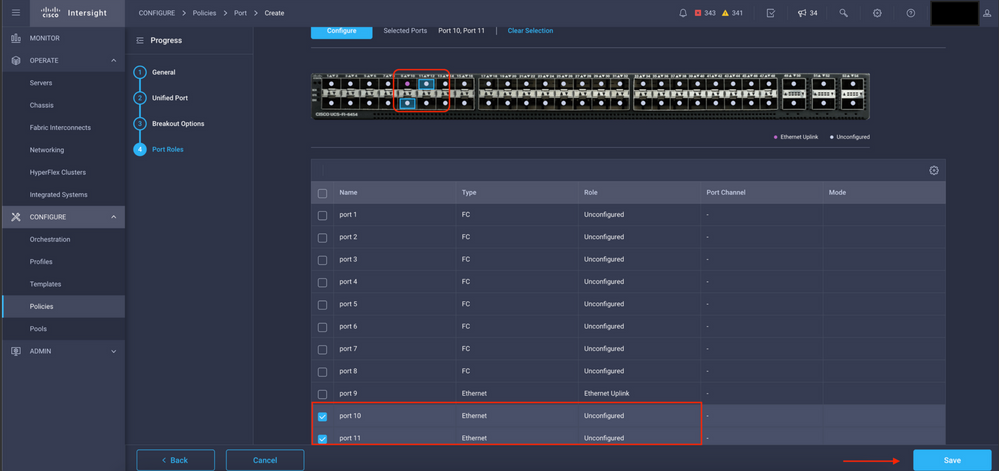Expand the ADMIN section chevron

click(114, 351)
